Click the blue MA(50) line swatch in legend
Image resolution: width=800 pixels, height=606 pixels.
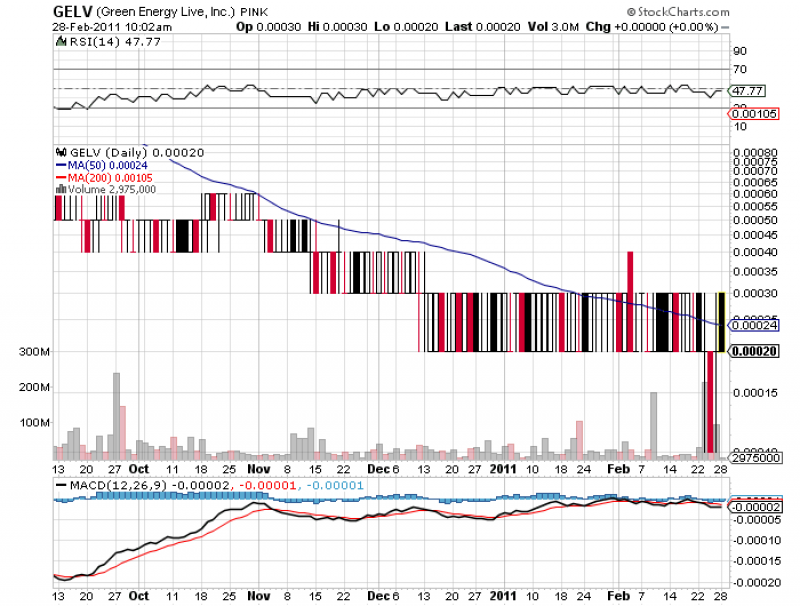[61, 165]
